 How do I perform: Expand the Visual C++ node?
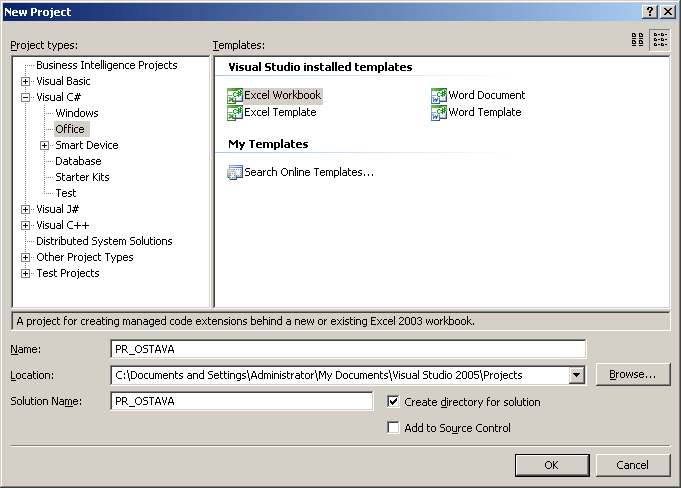(26, 225)
